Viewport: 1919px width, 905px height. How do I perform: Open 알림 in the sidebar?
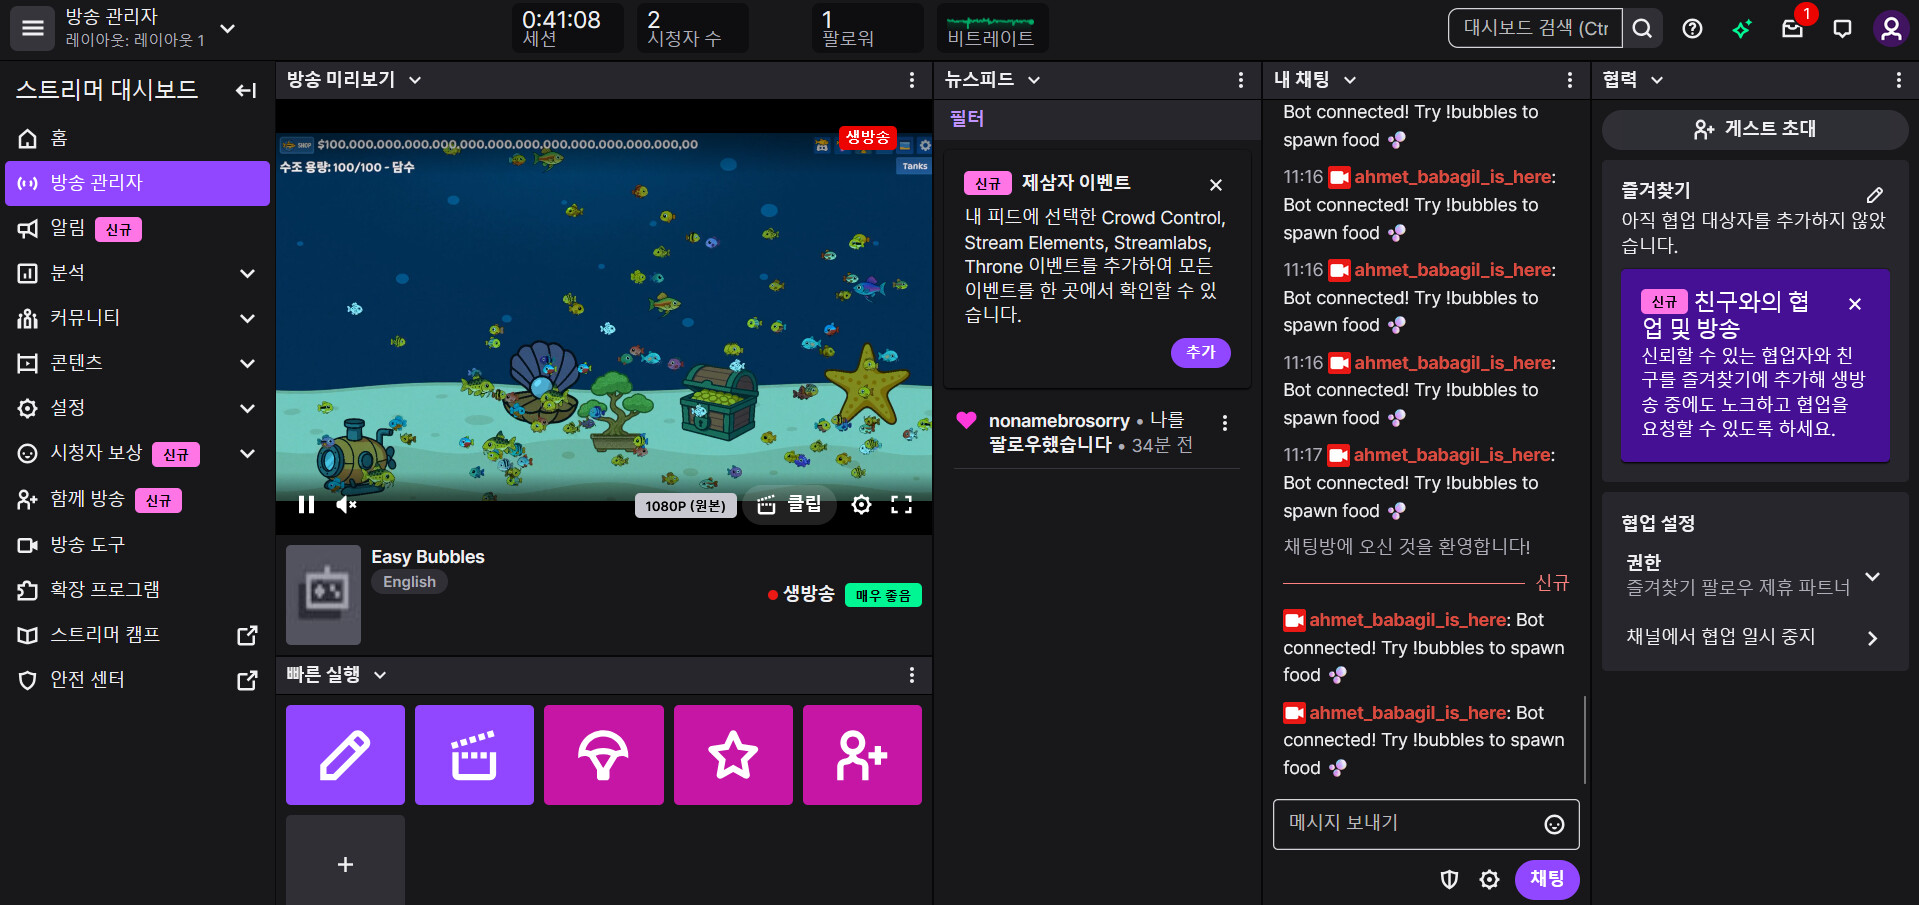point(138,229)
